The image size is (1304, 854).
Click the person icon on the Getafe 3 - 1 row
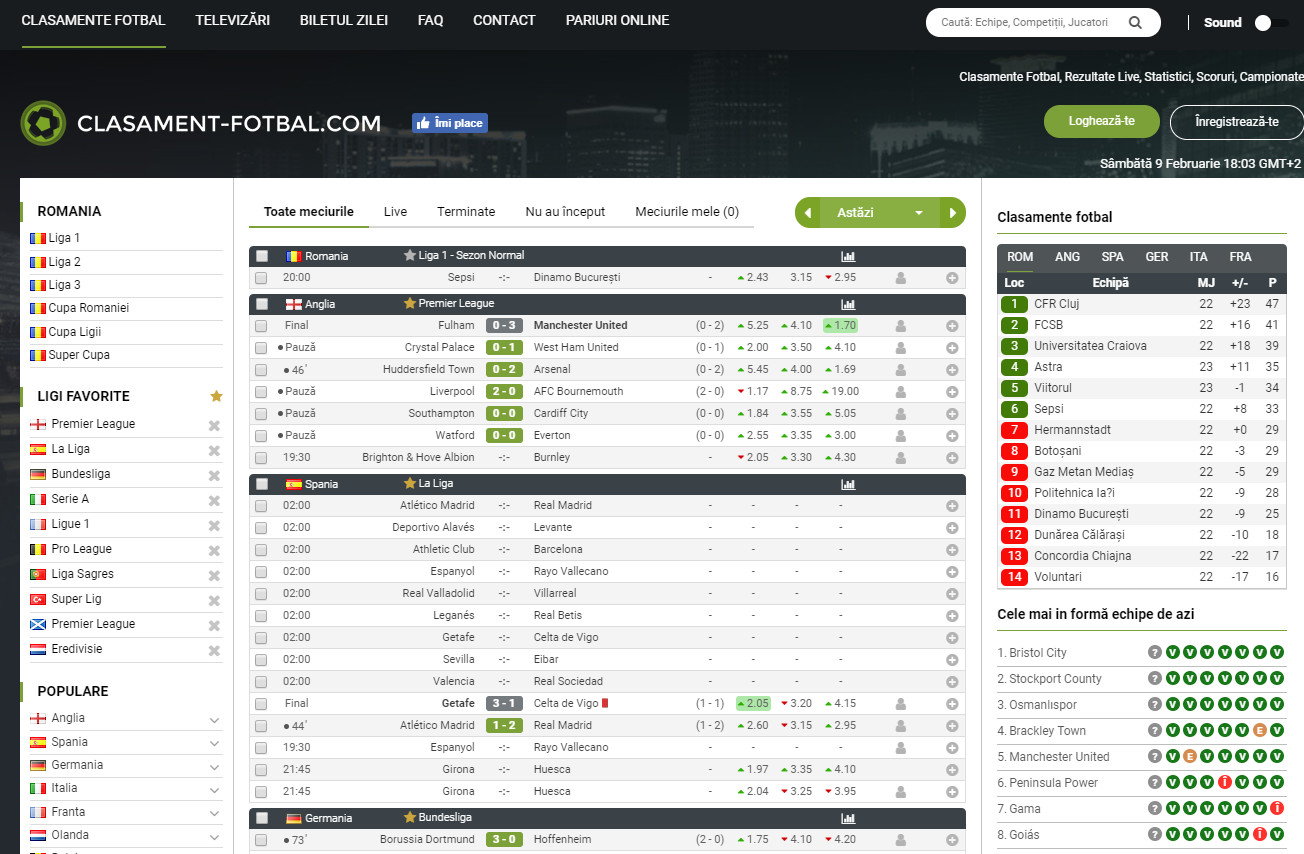click(x=901, y=704)
